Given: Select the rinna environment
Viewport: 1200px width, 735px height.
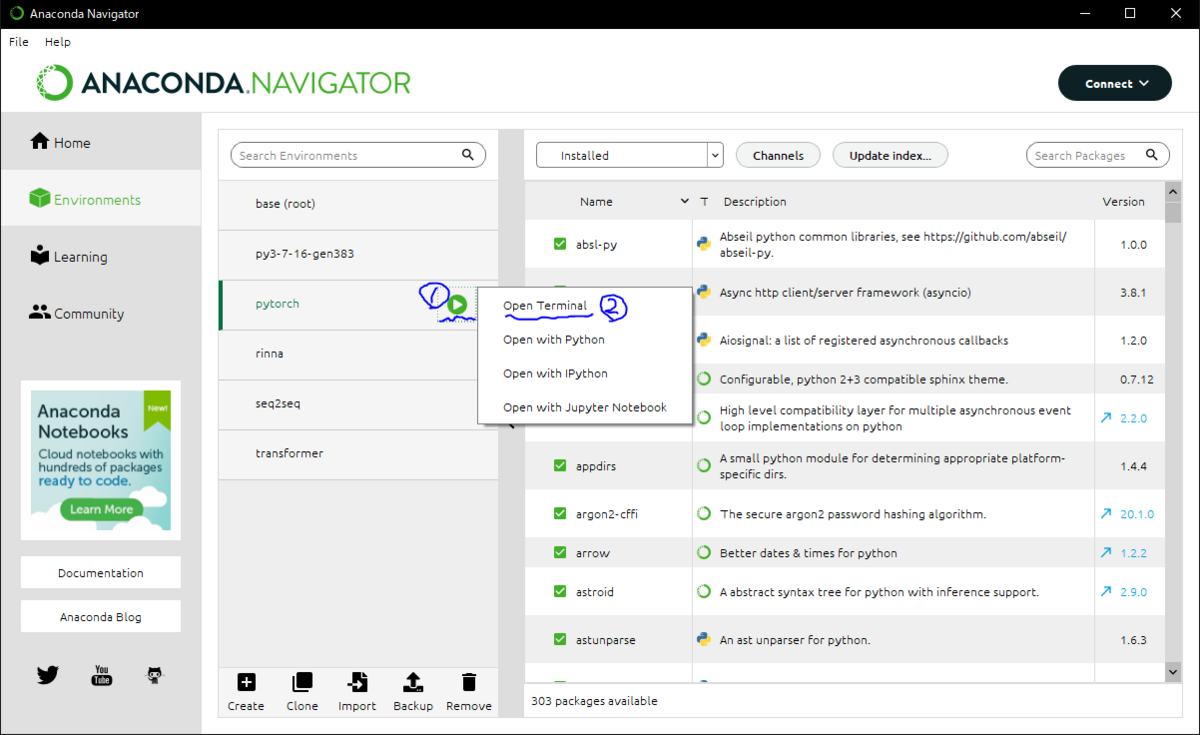Looking at the screenshot, I should [x=358, y=354].
